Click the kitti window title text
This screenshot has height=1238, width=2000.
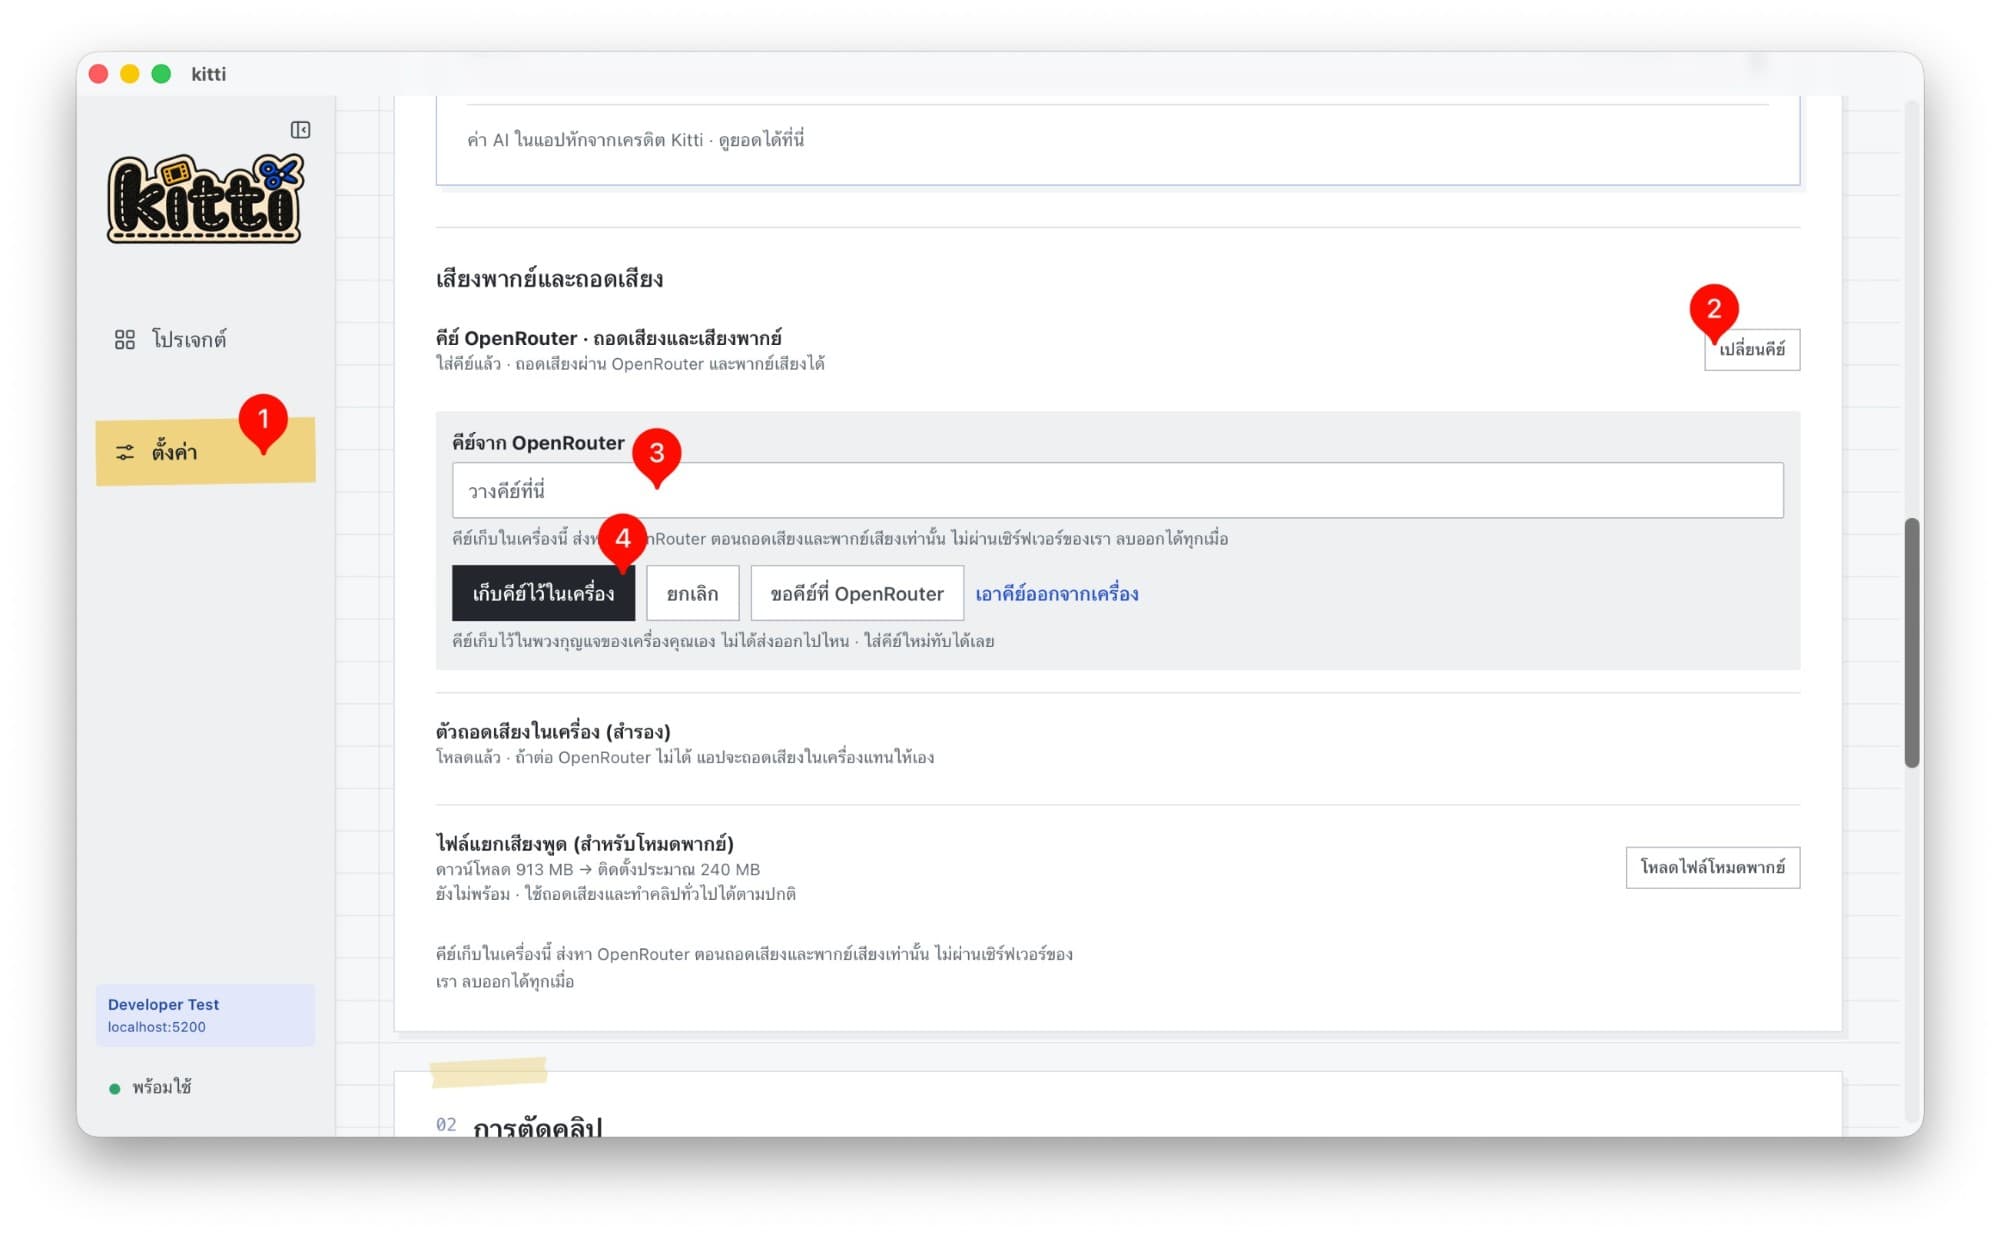point(209,74)
